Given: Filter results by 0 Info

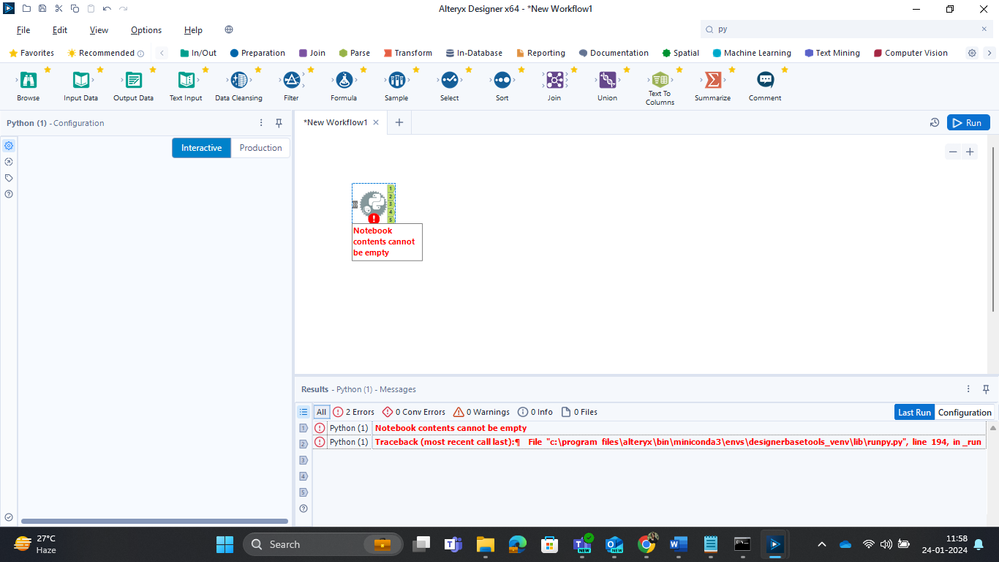Looking at the screenshot, I should [535, 412].
